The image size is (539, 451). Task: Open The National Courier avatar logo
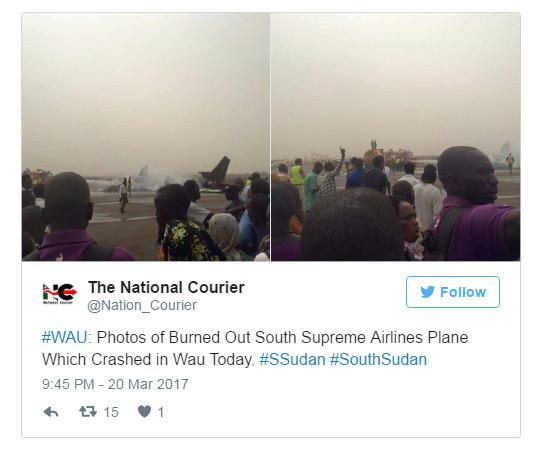click(x=59, y=293)
